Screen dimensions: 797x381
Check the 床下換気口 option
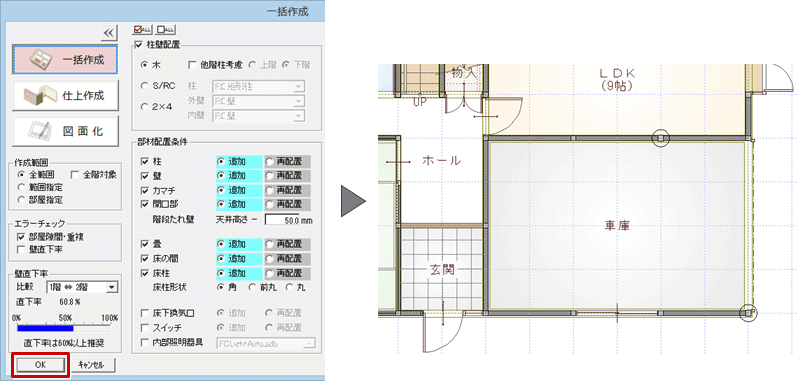pyautogui.click(x=144, y=313)
